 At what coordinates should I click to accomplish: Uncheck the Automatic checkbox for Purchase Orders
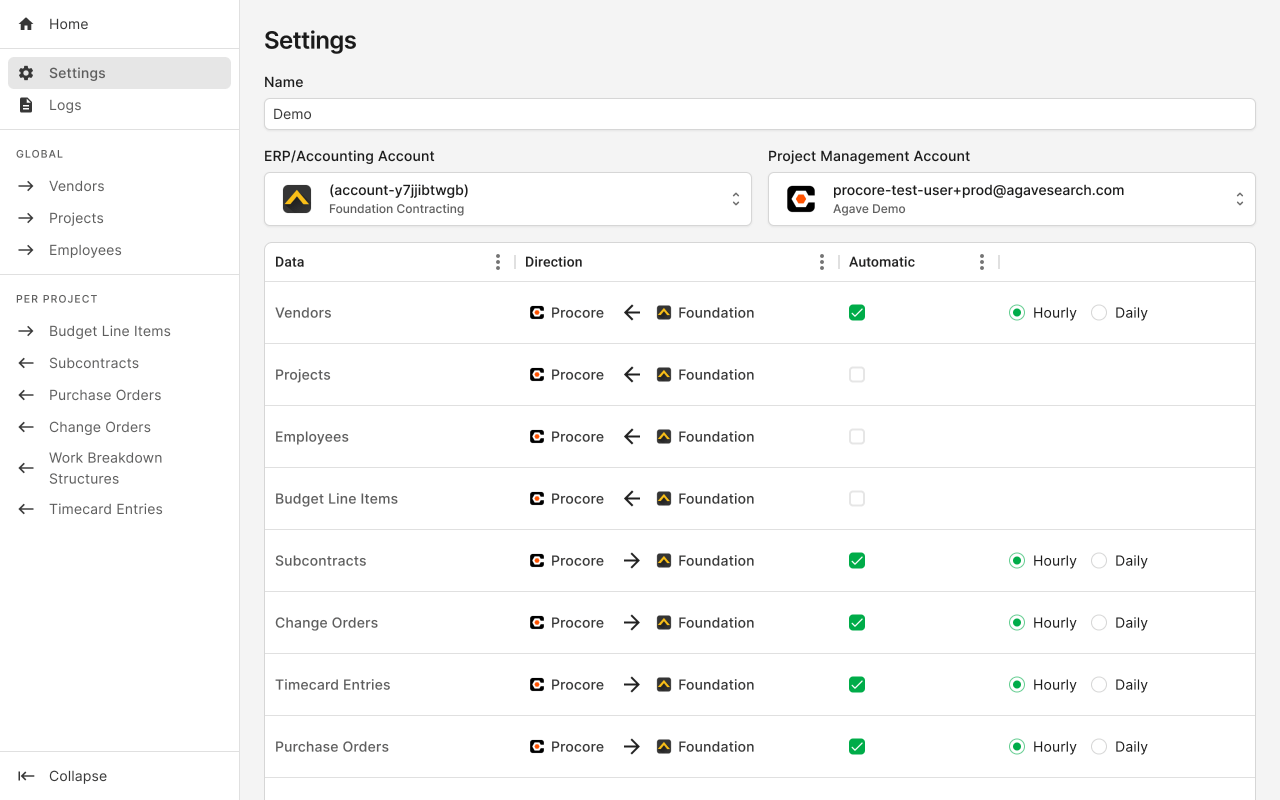pyautogui.click(x=857, y=747)
